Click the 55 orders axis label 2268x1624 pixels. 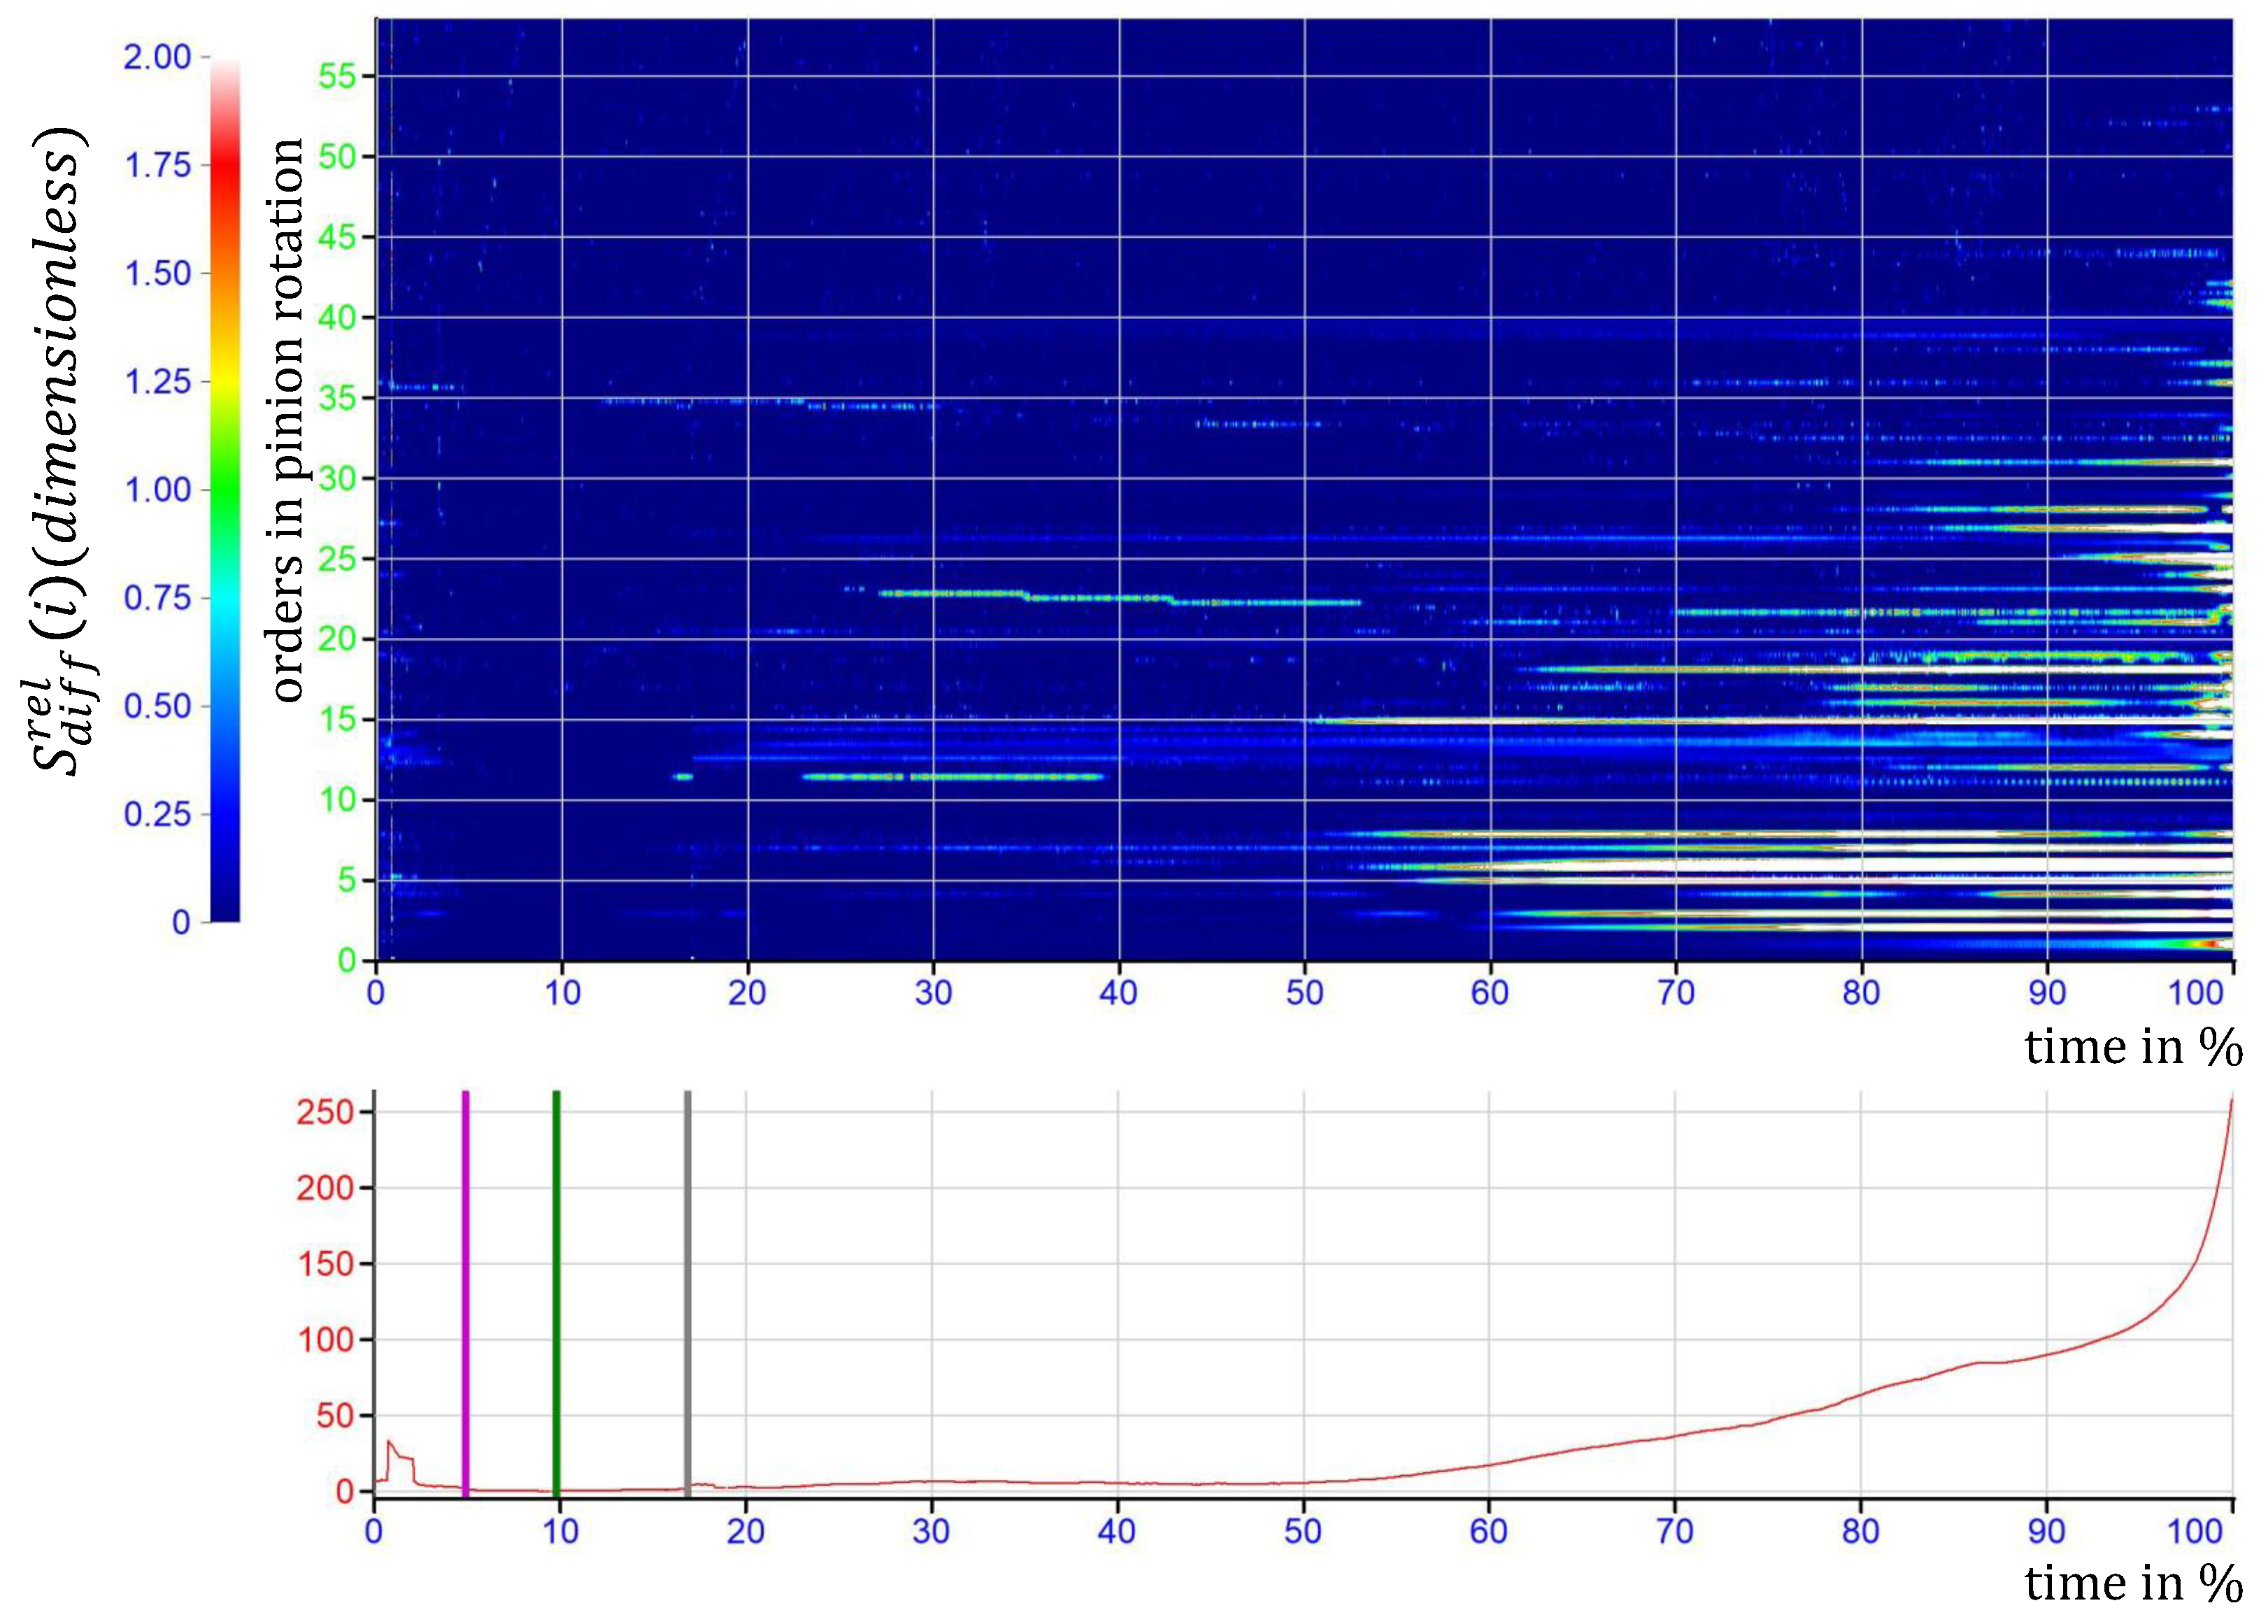pos(337,76)
